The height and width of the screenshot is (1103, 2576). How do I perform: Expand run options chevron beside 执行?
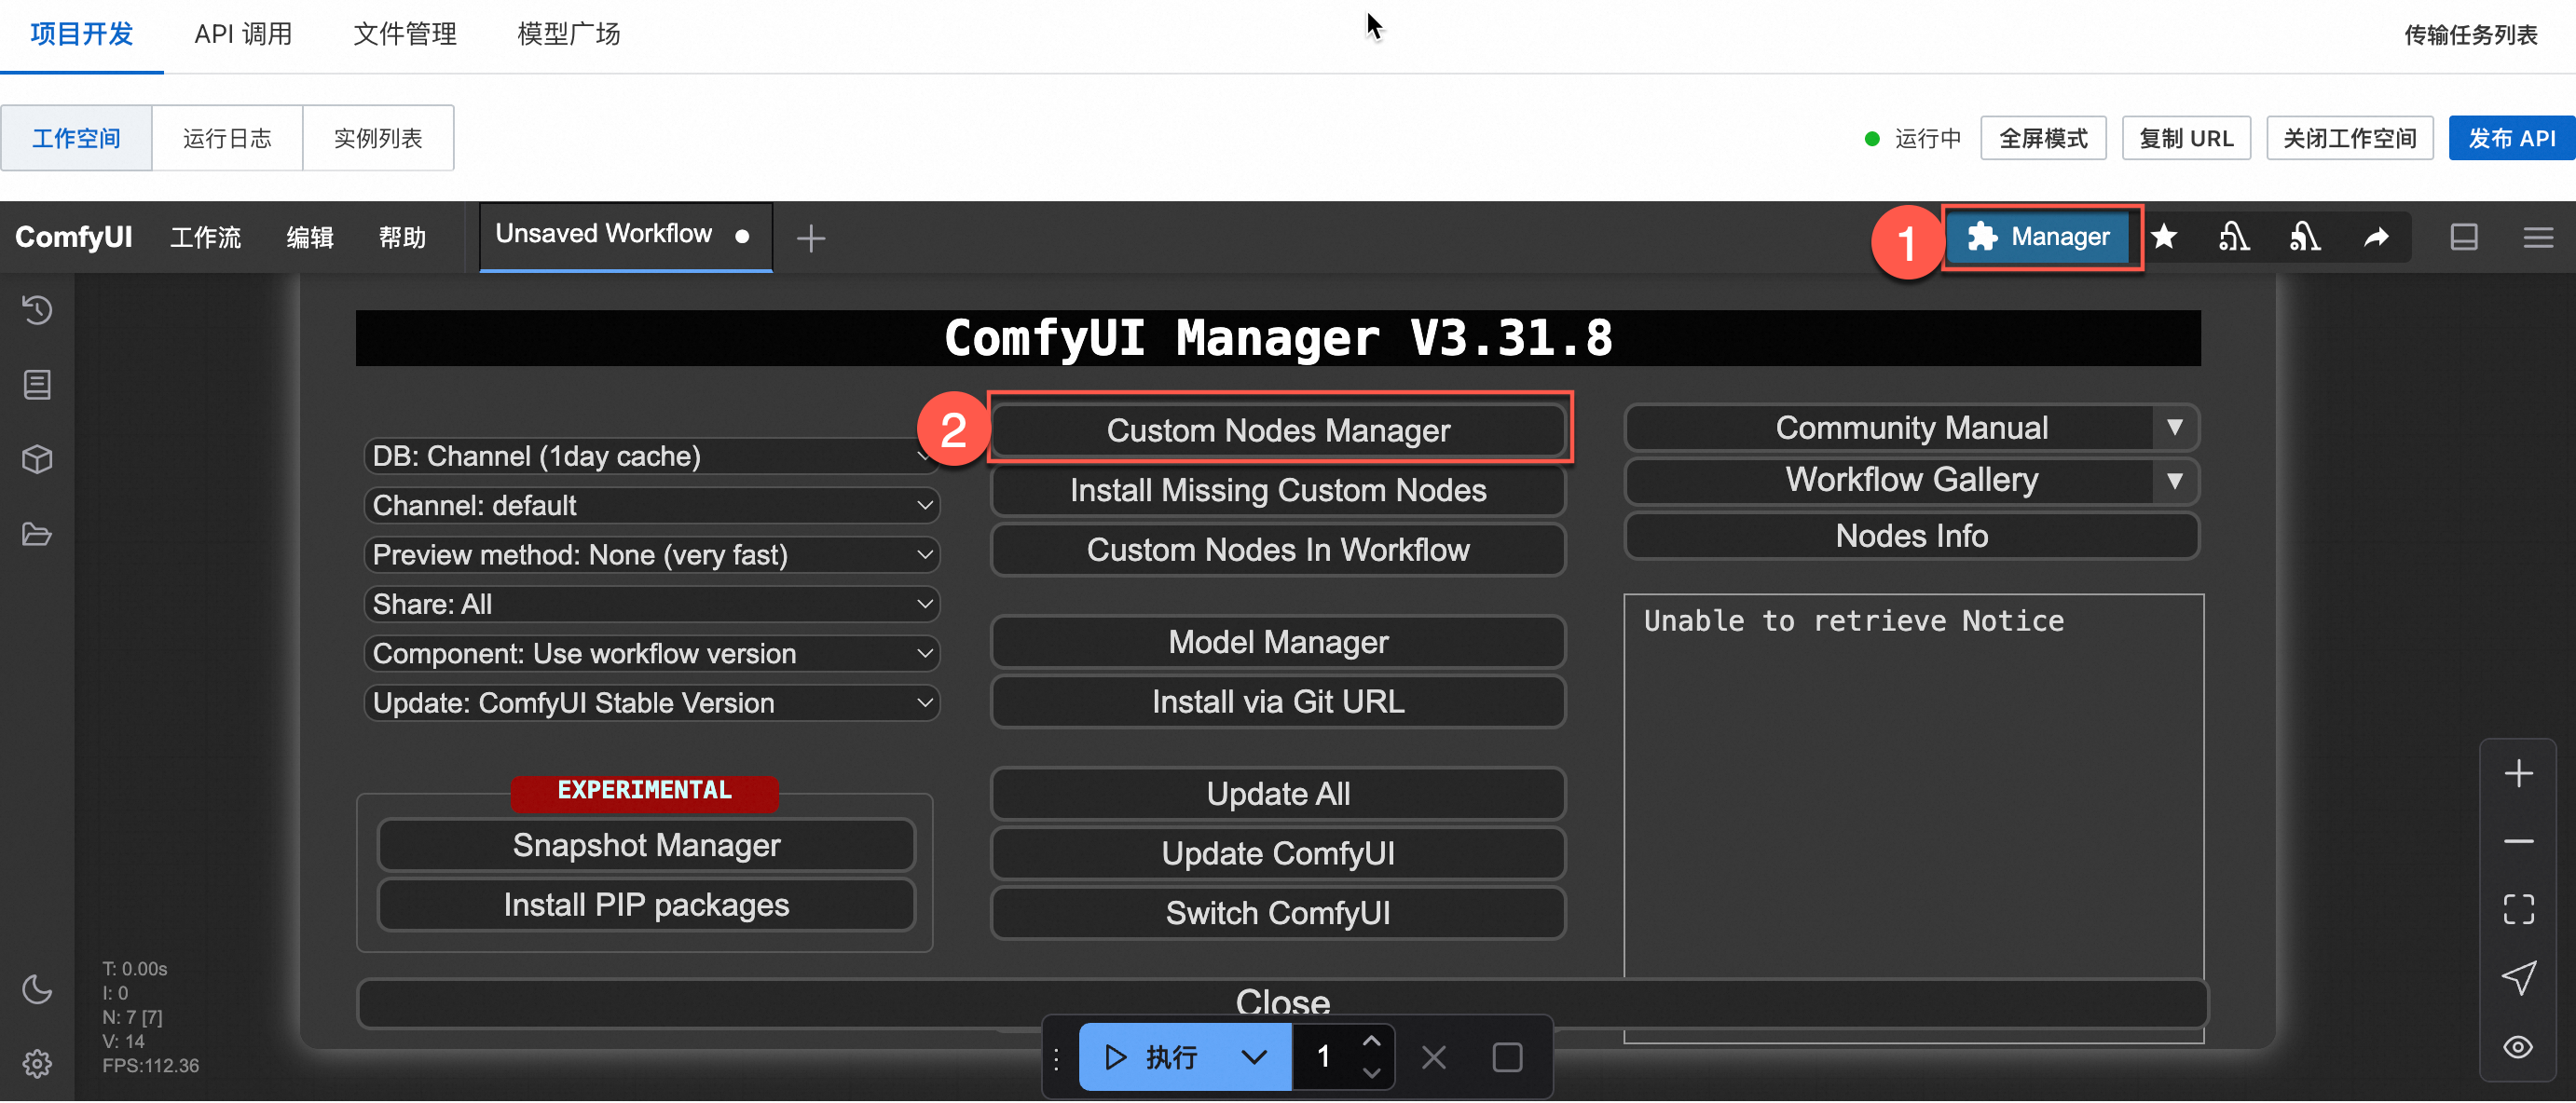tap(1253, 1057)
